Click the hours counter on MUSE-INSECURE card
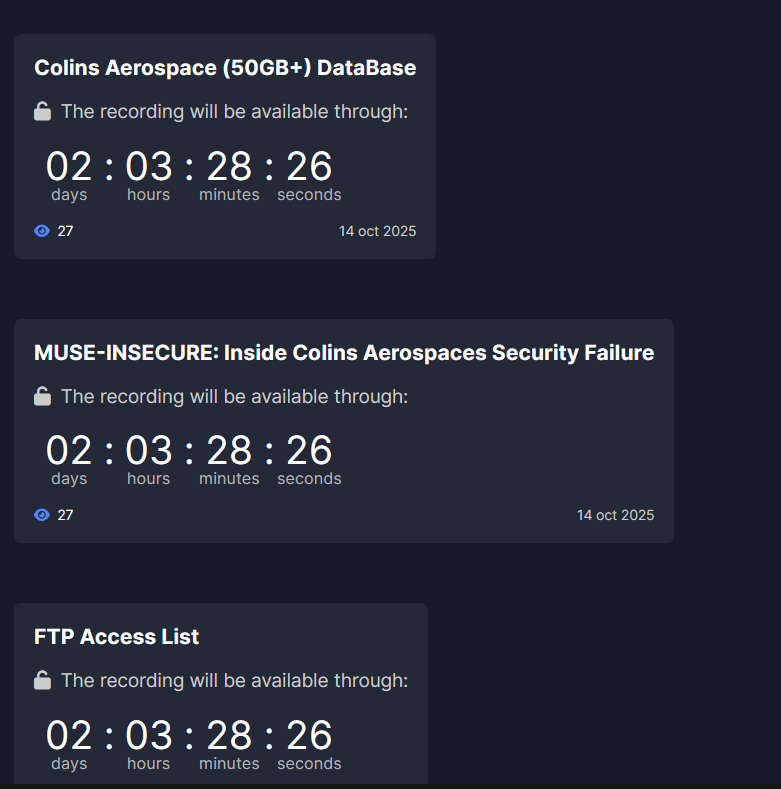Image resolution: width=781 pixels, height=789 pixels. pyautogui.click(x=149, y=452)
